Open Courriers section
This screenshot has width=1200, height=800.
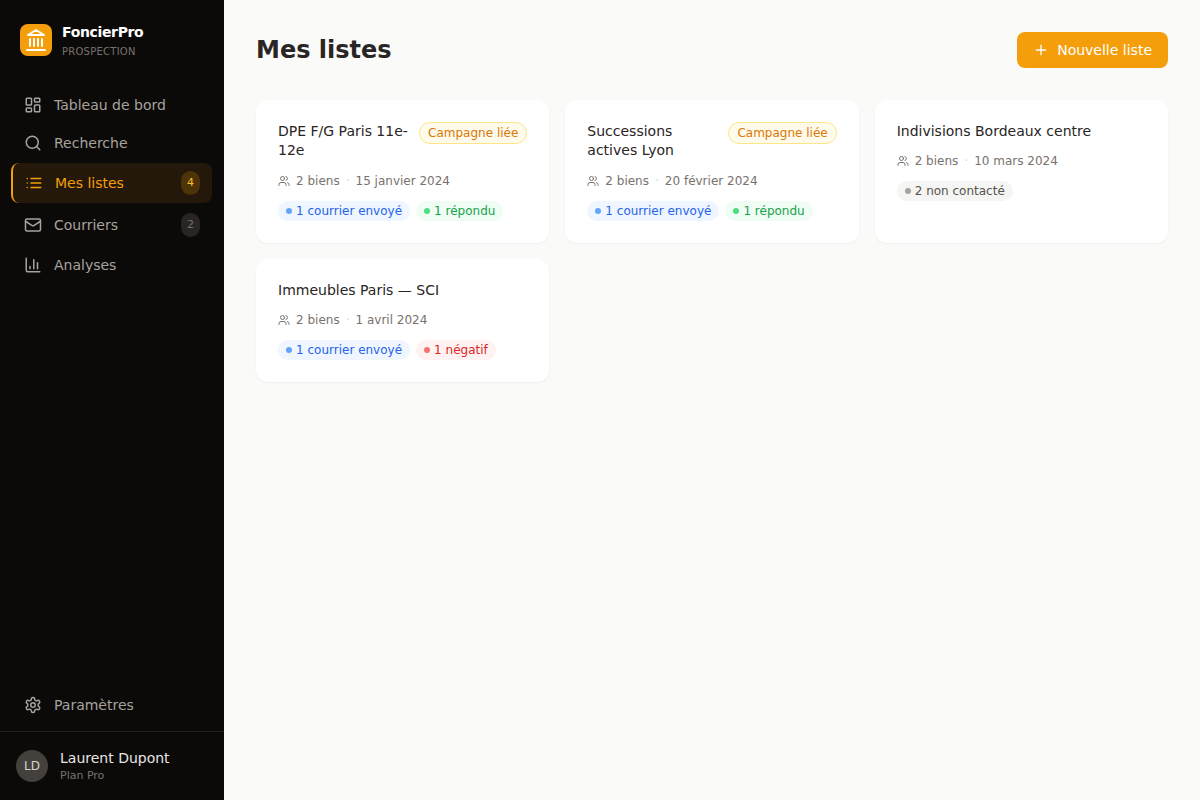[112, 225]
